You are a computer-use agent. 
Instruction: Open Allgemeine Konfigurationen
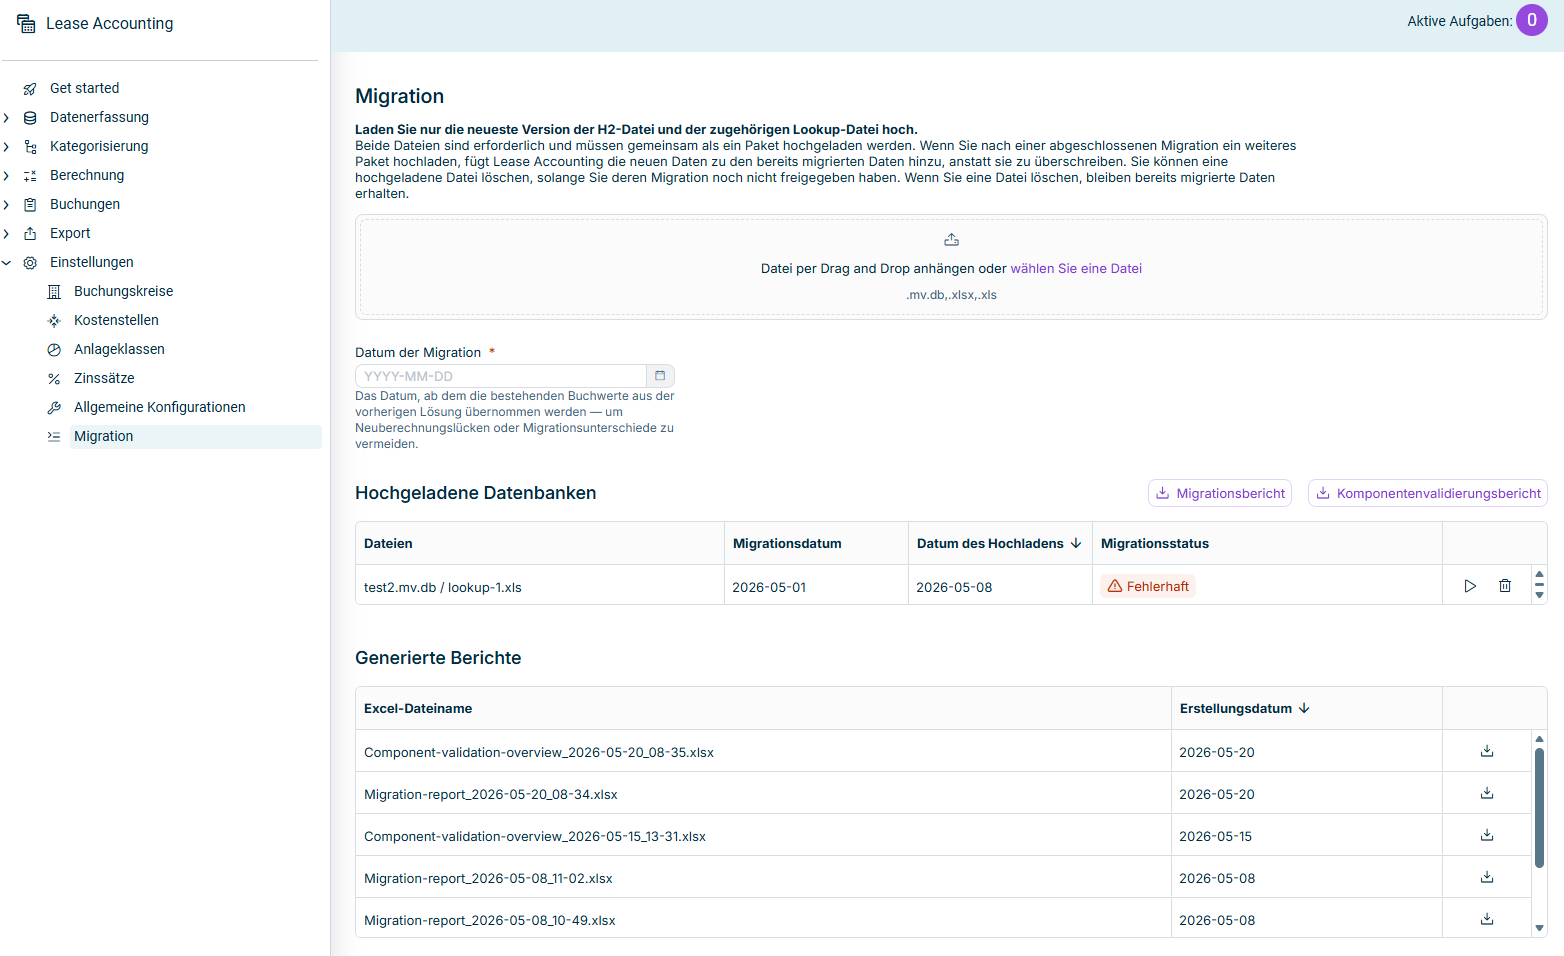click(x=160, y=407)
